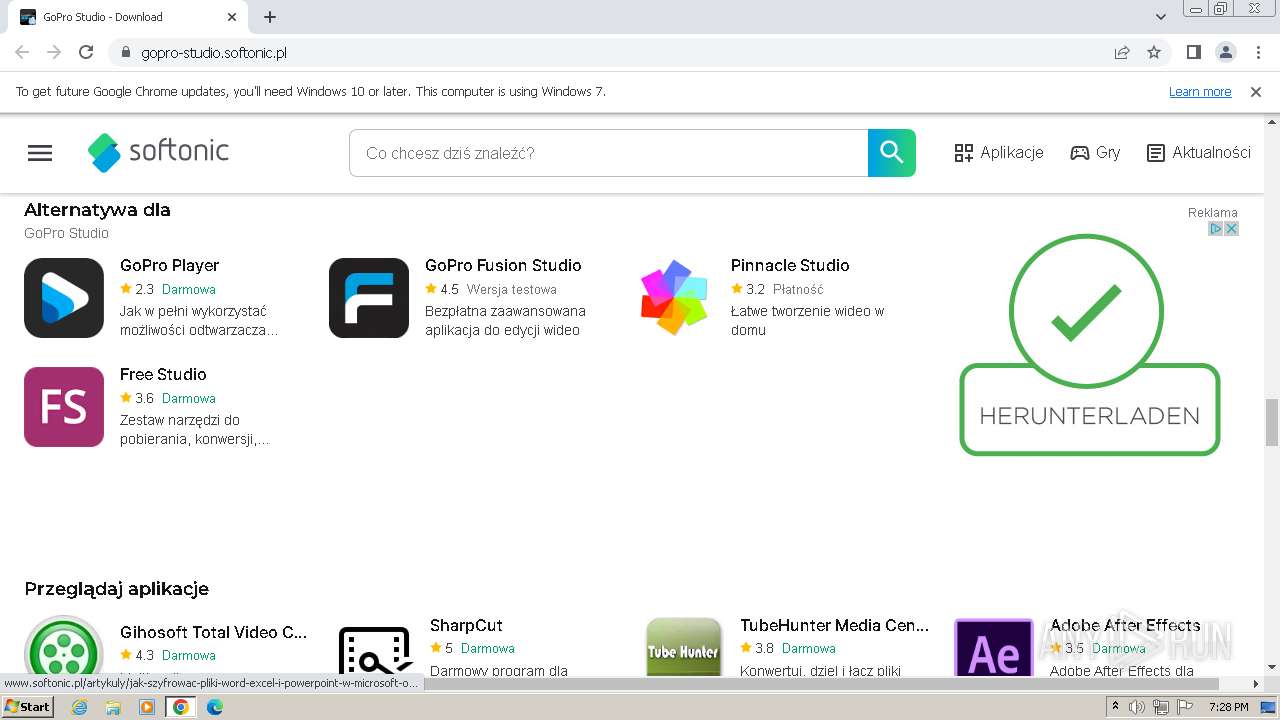
Task: Open the Chrome profile avatar
Action: 1225,52
